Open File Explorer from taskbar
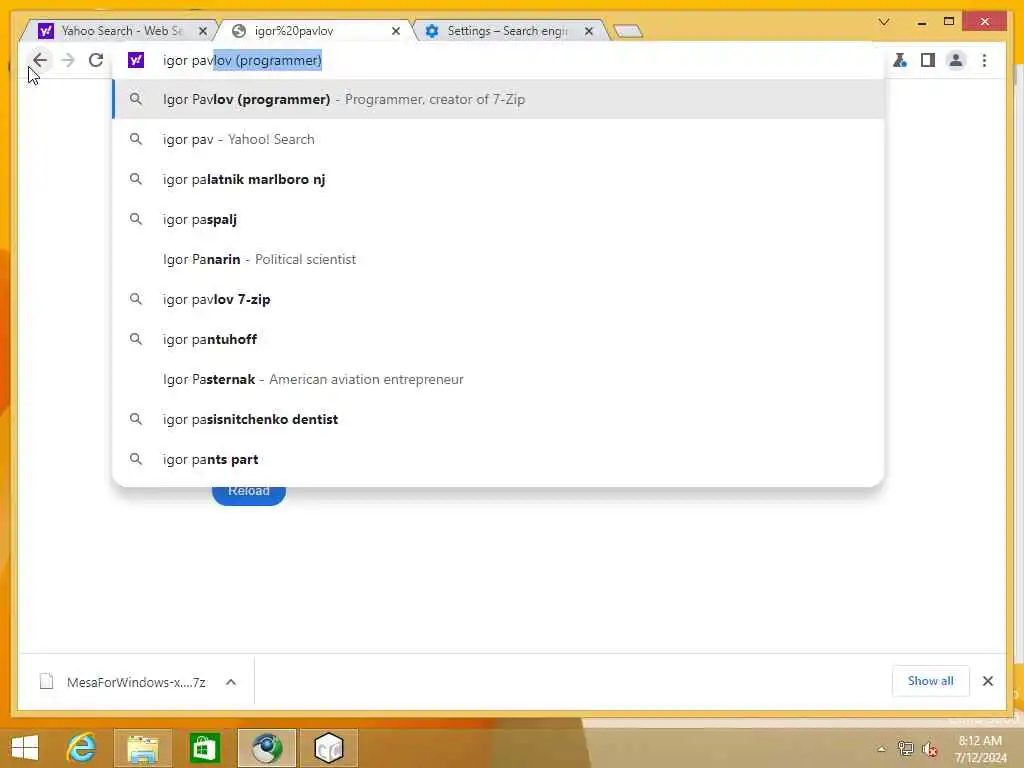Image resolution: width=1024 pixels, height=768 pixels. [x=143, y=748]
